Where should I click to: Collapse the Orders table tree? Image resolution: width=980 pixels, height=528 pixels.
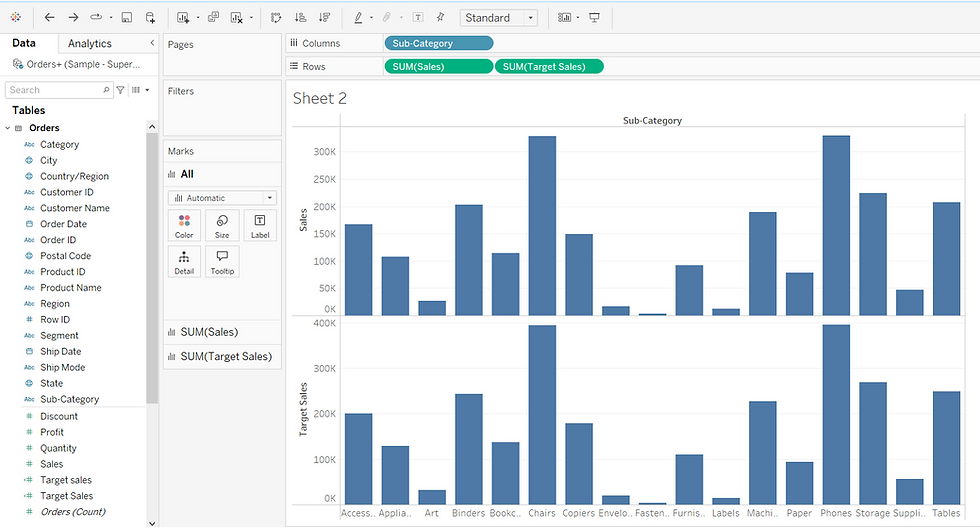tap(8, 128)
